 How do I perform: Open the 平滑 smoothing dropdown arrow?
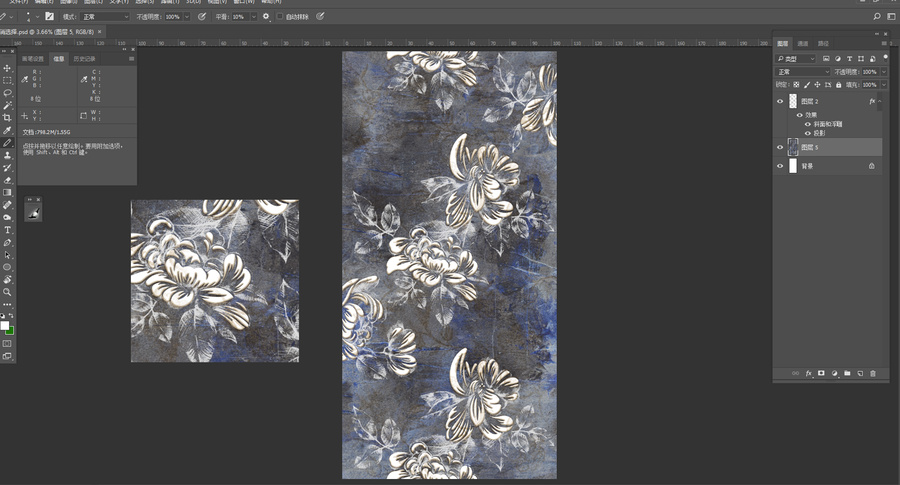(x=253, y=17)
